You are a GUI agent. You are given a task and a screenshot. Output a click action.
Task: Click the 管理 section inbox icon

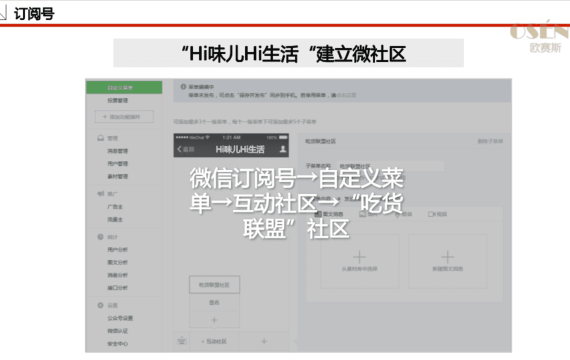point(101,138)
